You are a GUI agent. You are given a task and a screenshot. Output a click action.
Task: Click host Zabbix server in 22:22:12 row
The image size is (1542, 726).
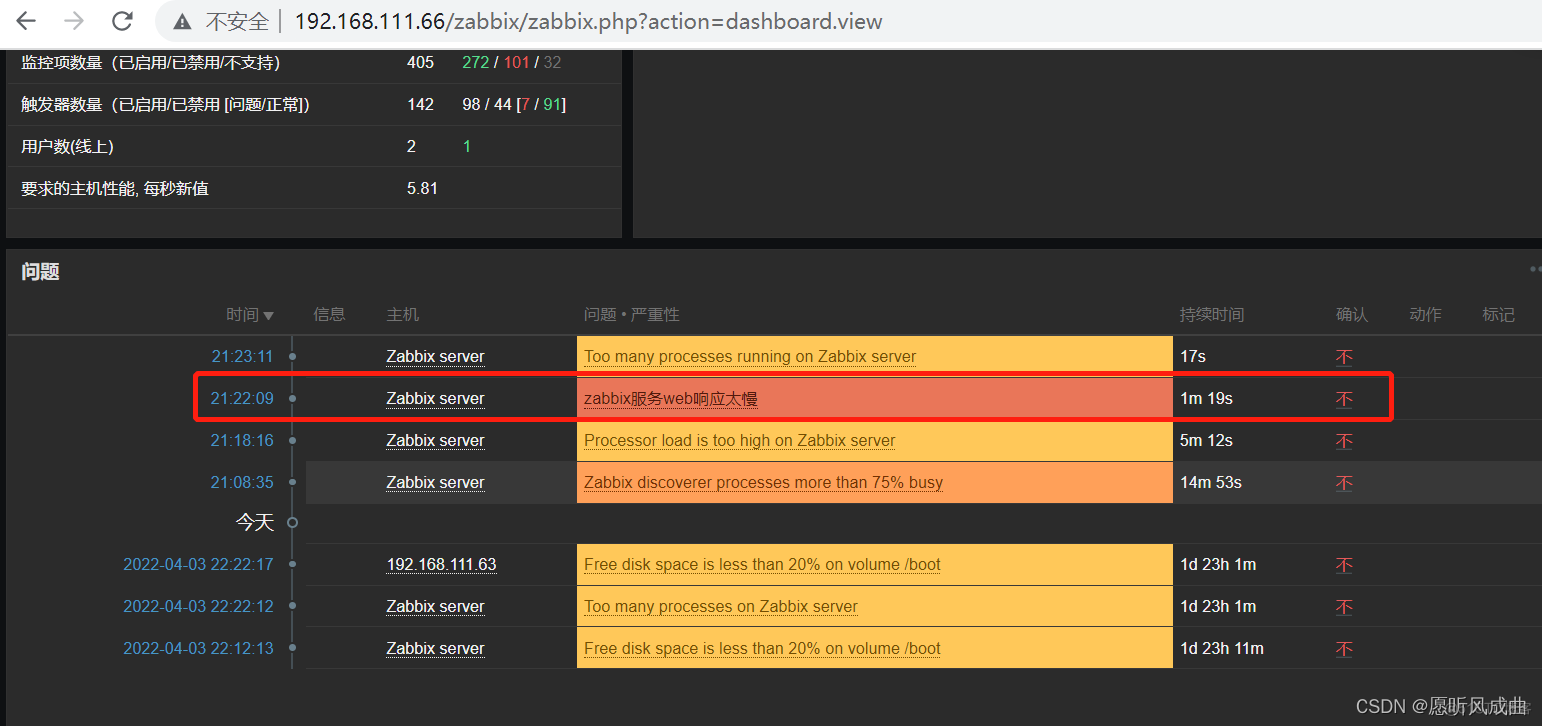(435, 606)
